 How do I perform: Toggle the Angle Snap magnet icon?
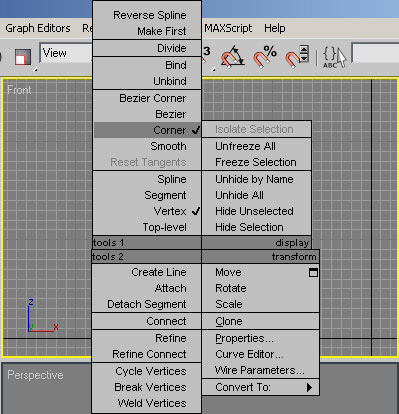pyautogui.click(x=232, y=57)
